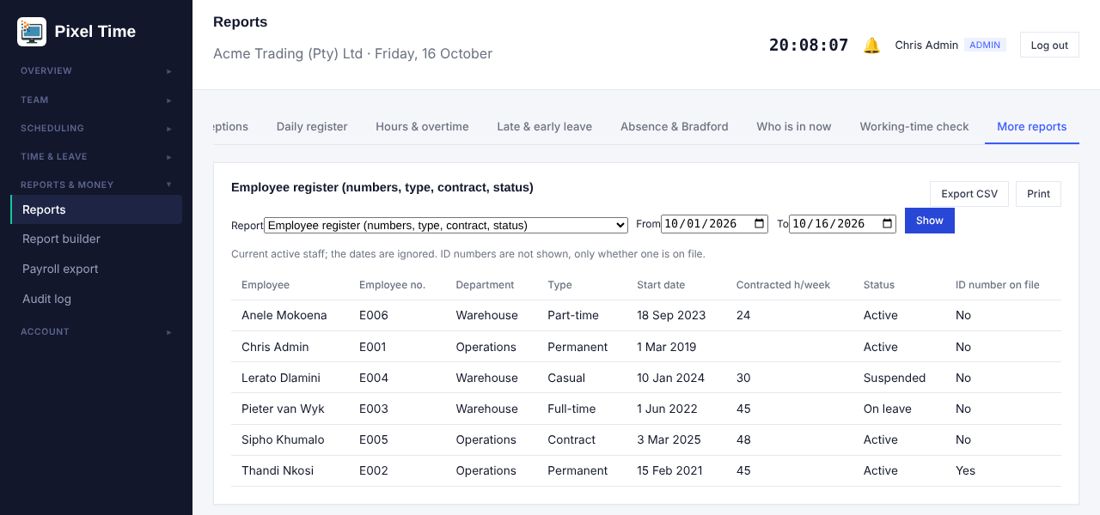Viewport: 1100px width, 515px height.
Task: Expand the Team sidebar section
Action: (x=96, y=100)
